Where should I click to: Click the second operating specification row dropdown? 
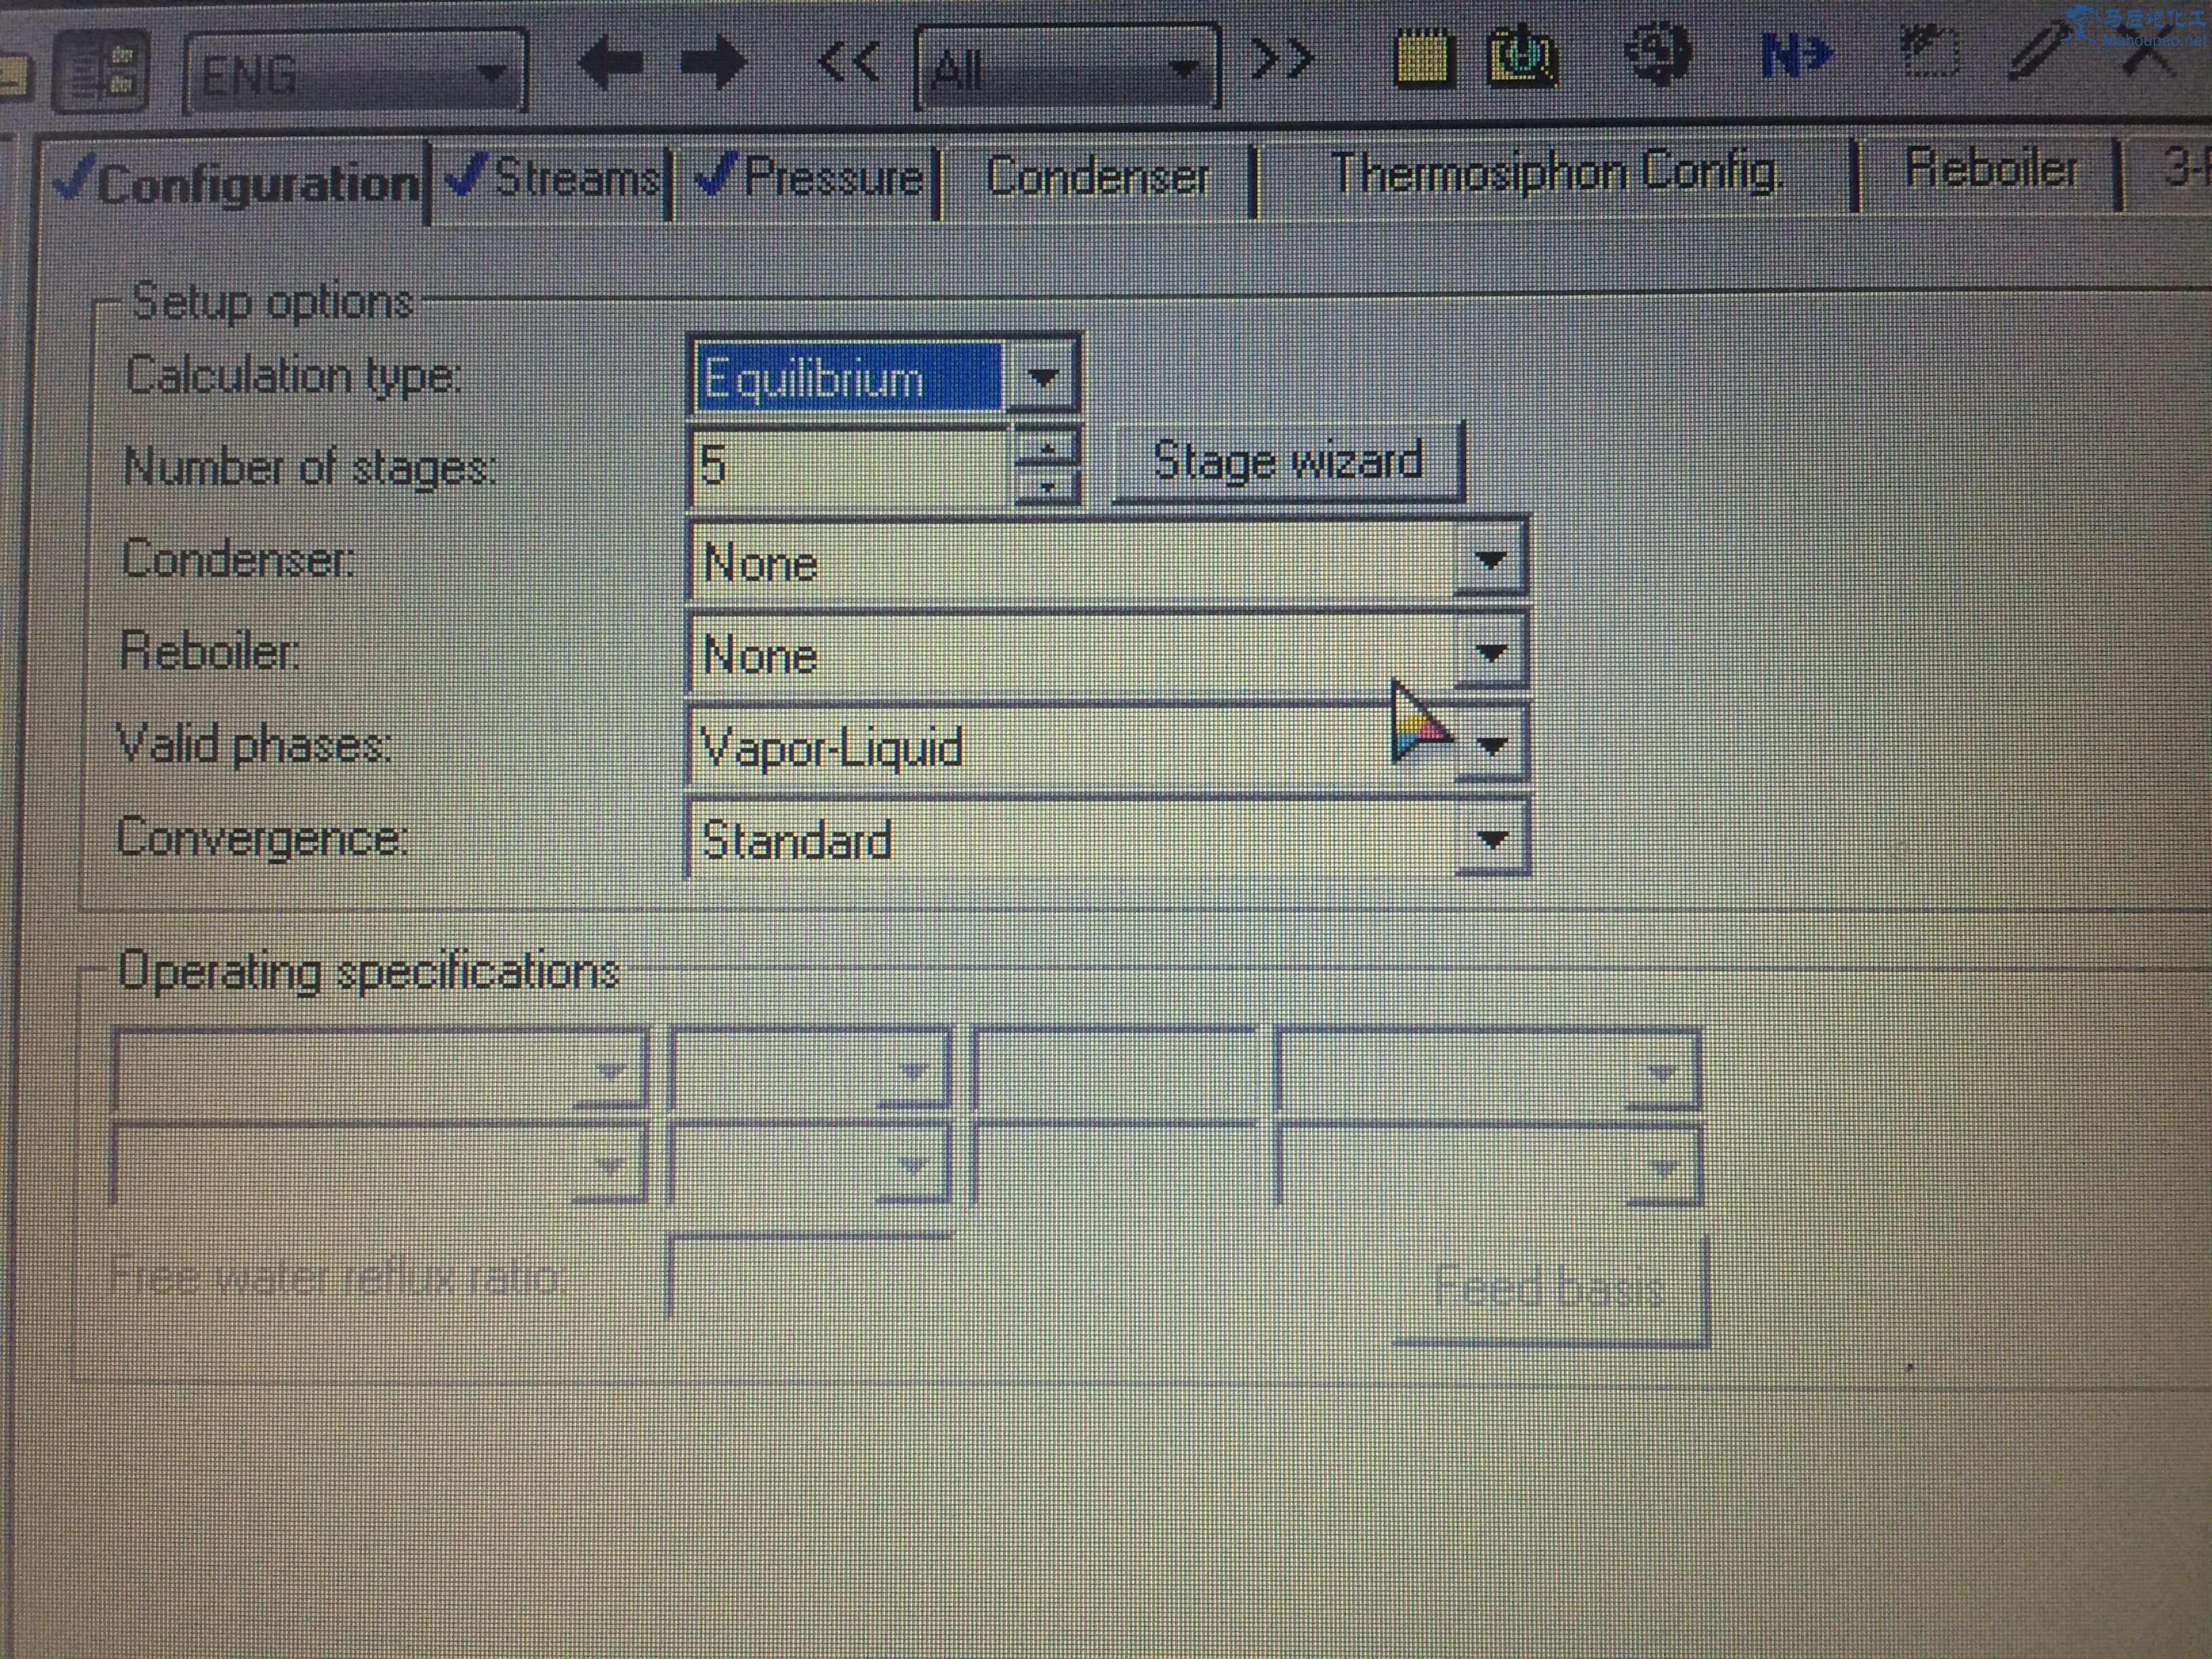click(380, 1164)
